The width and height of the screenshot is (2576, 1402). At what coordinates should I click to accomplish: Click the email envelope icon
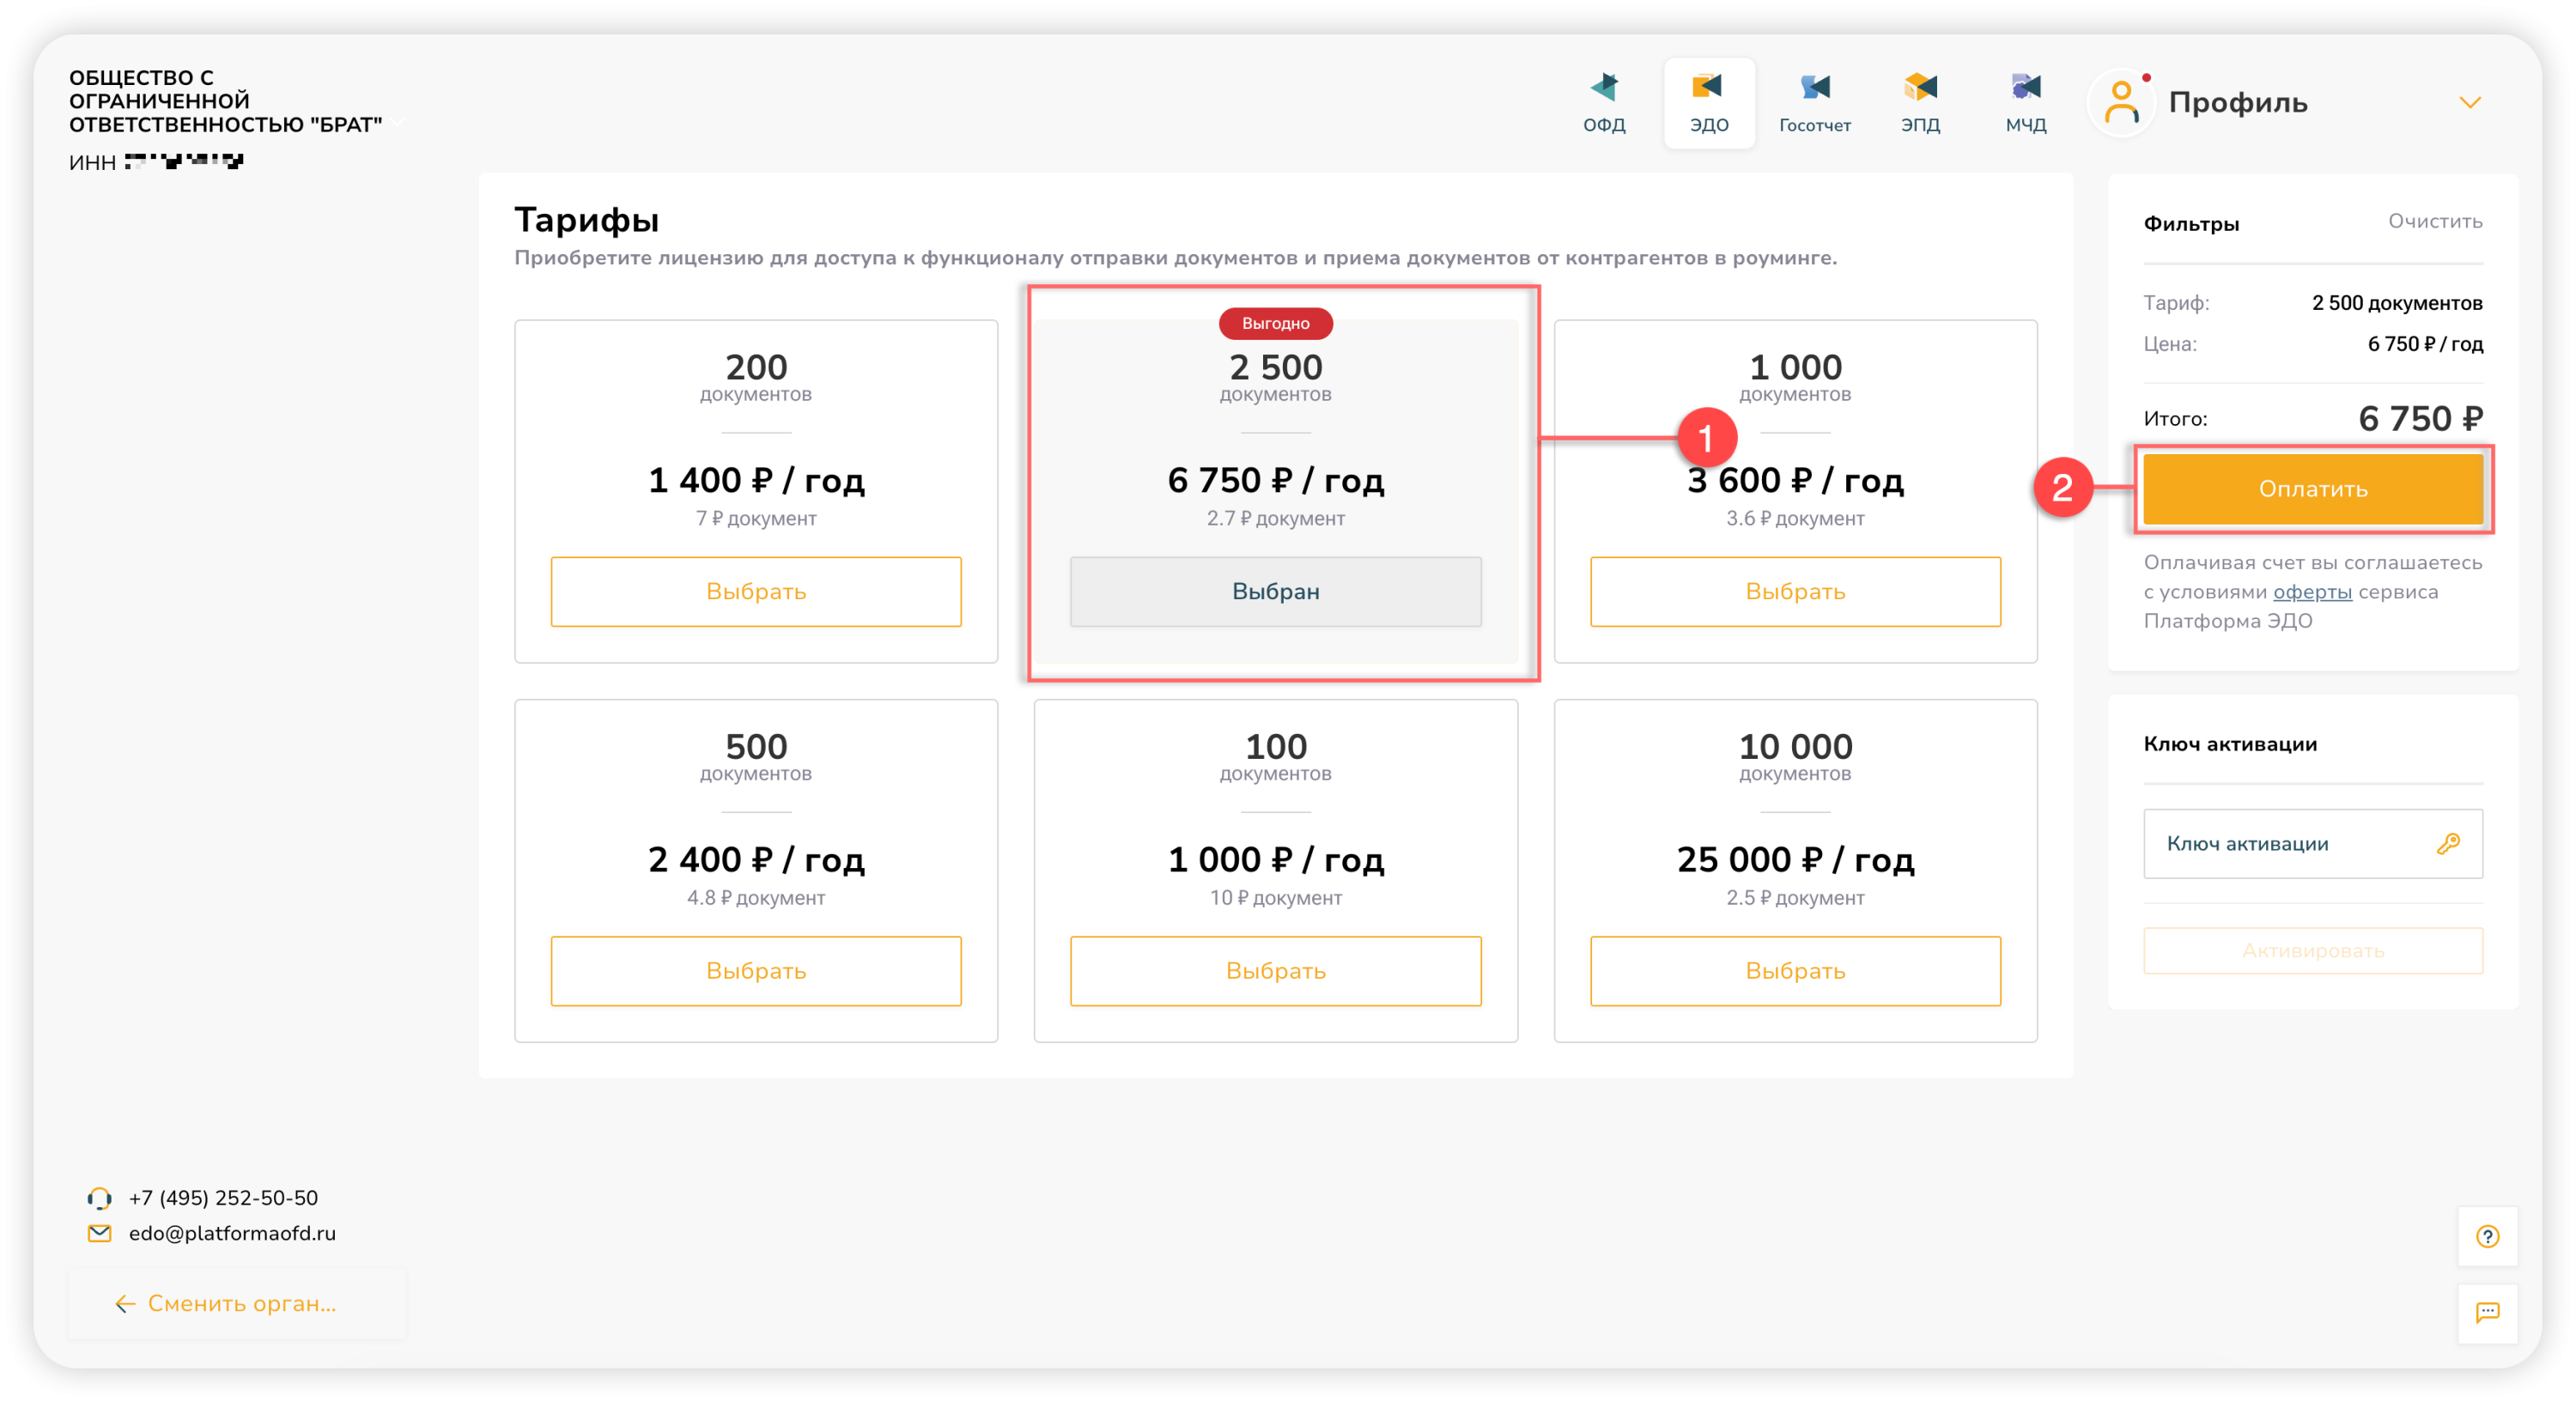99,1233
